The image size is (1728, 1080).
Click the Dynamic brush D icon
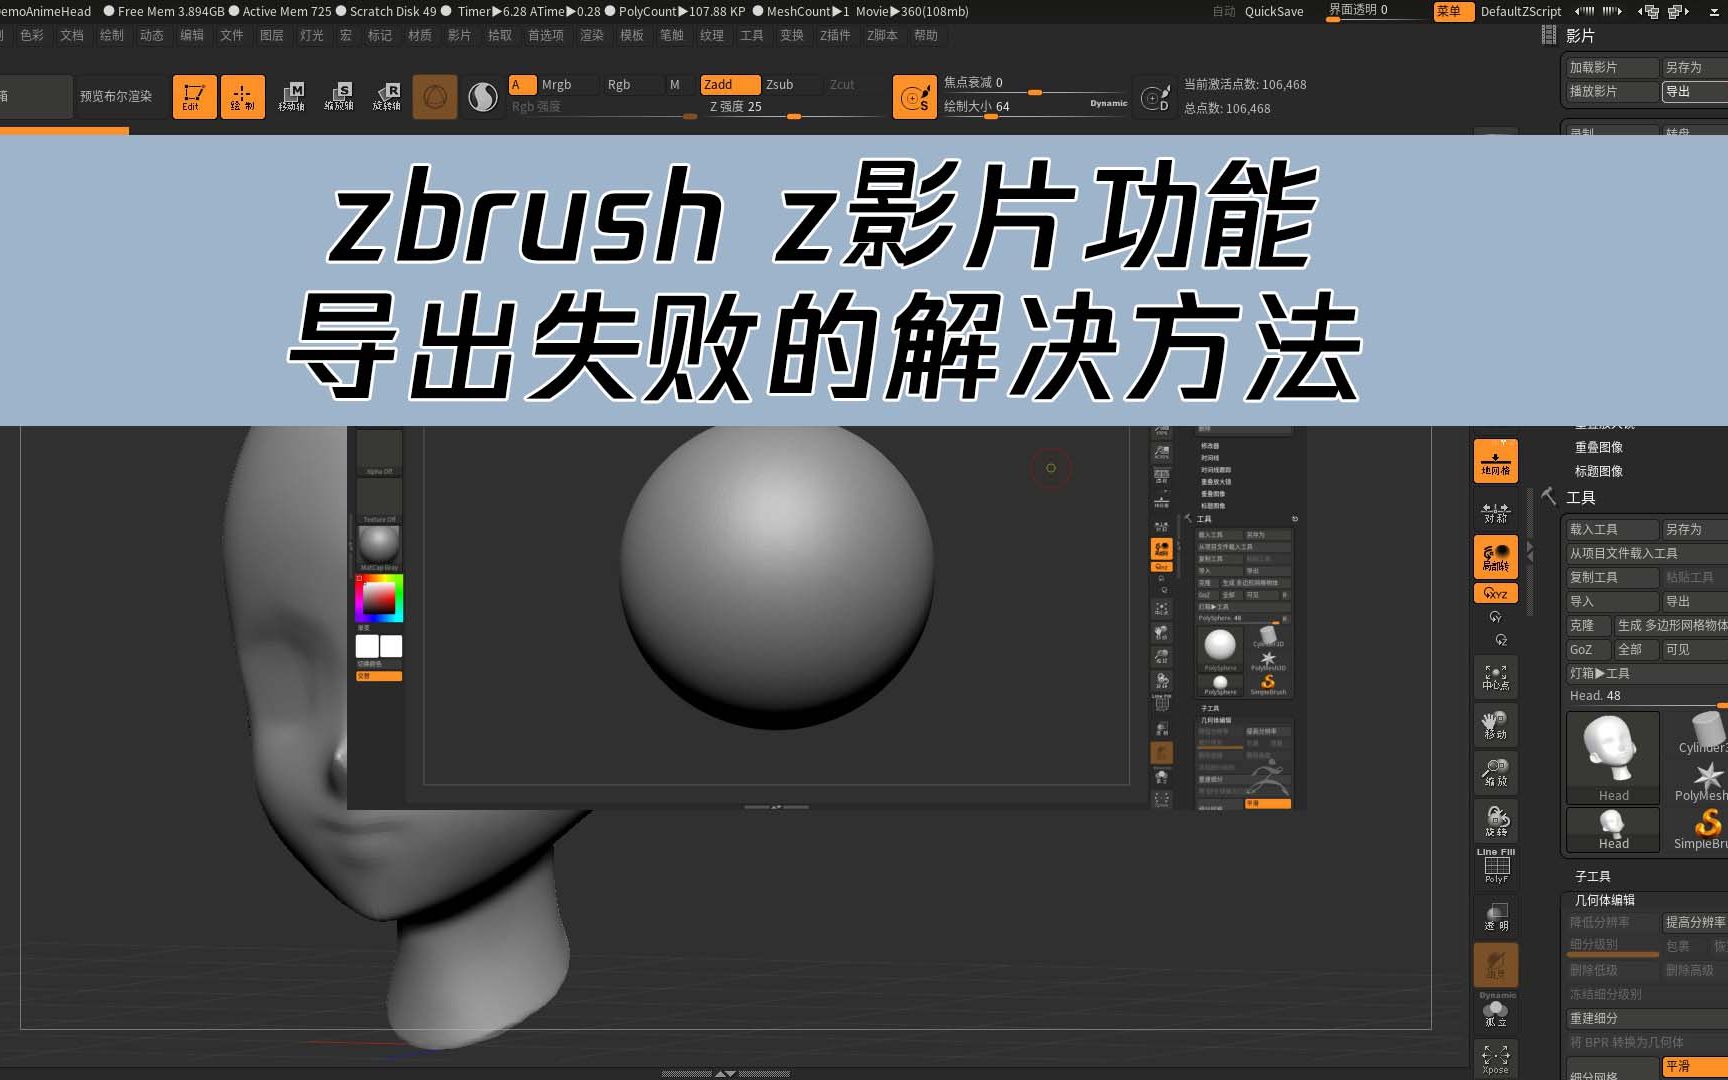tap(1156, 97)
